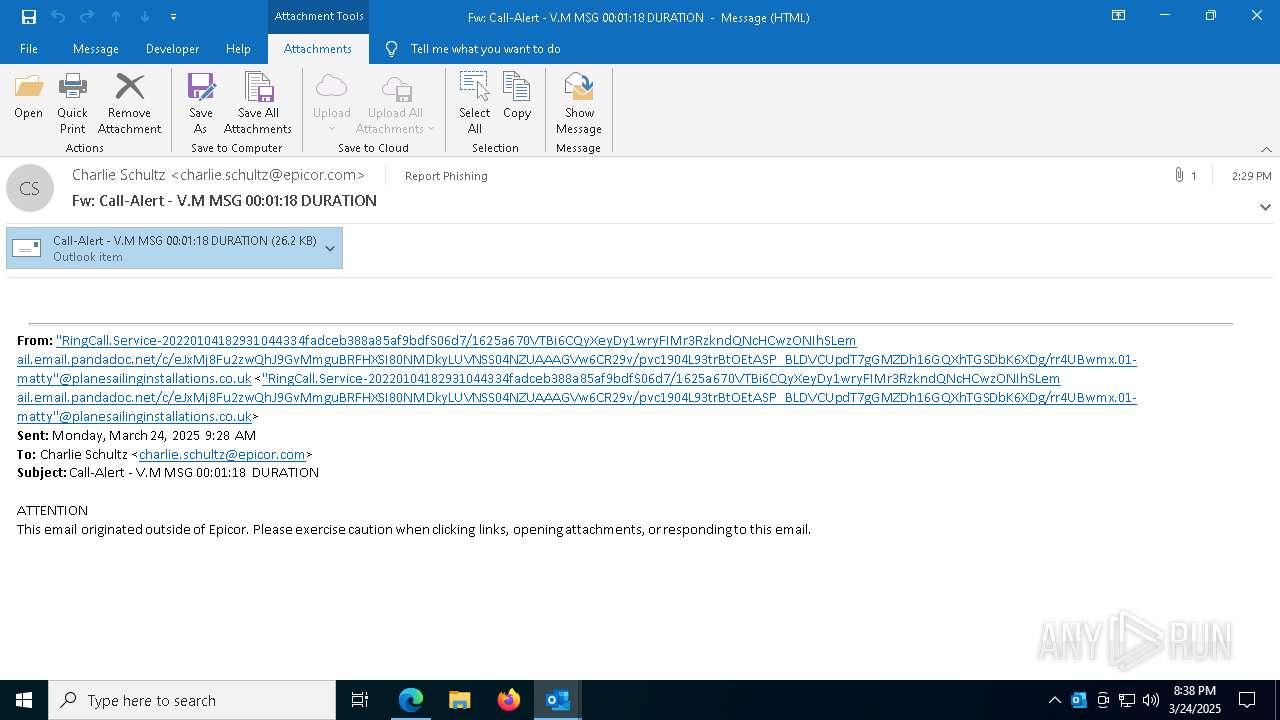
Task: Open the Help tab
Action: click(238, 48)
